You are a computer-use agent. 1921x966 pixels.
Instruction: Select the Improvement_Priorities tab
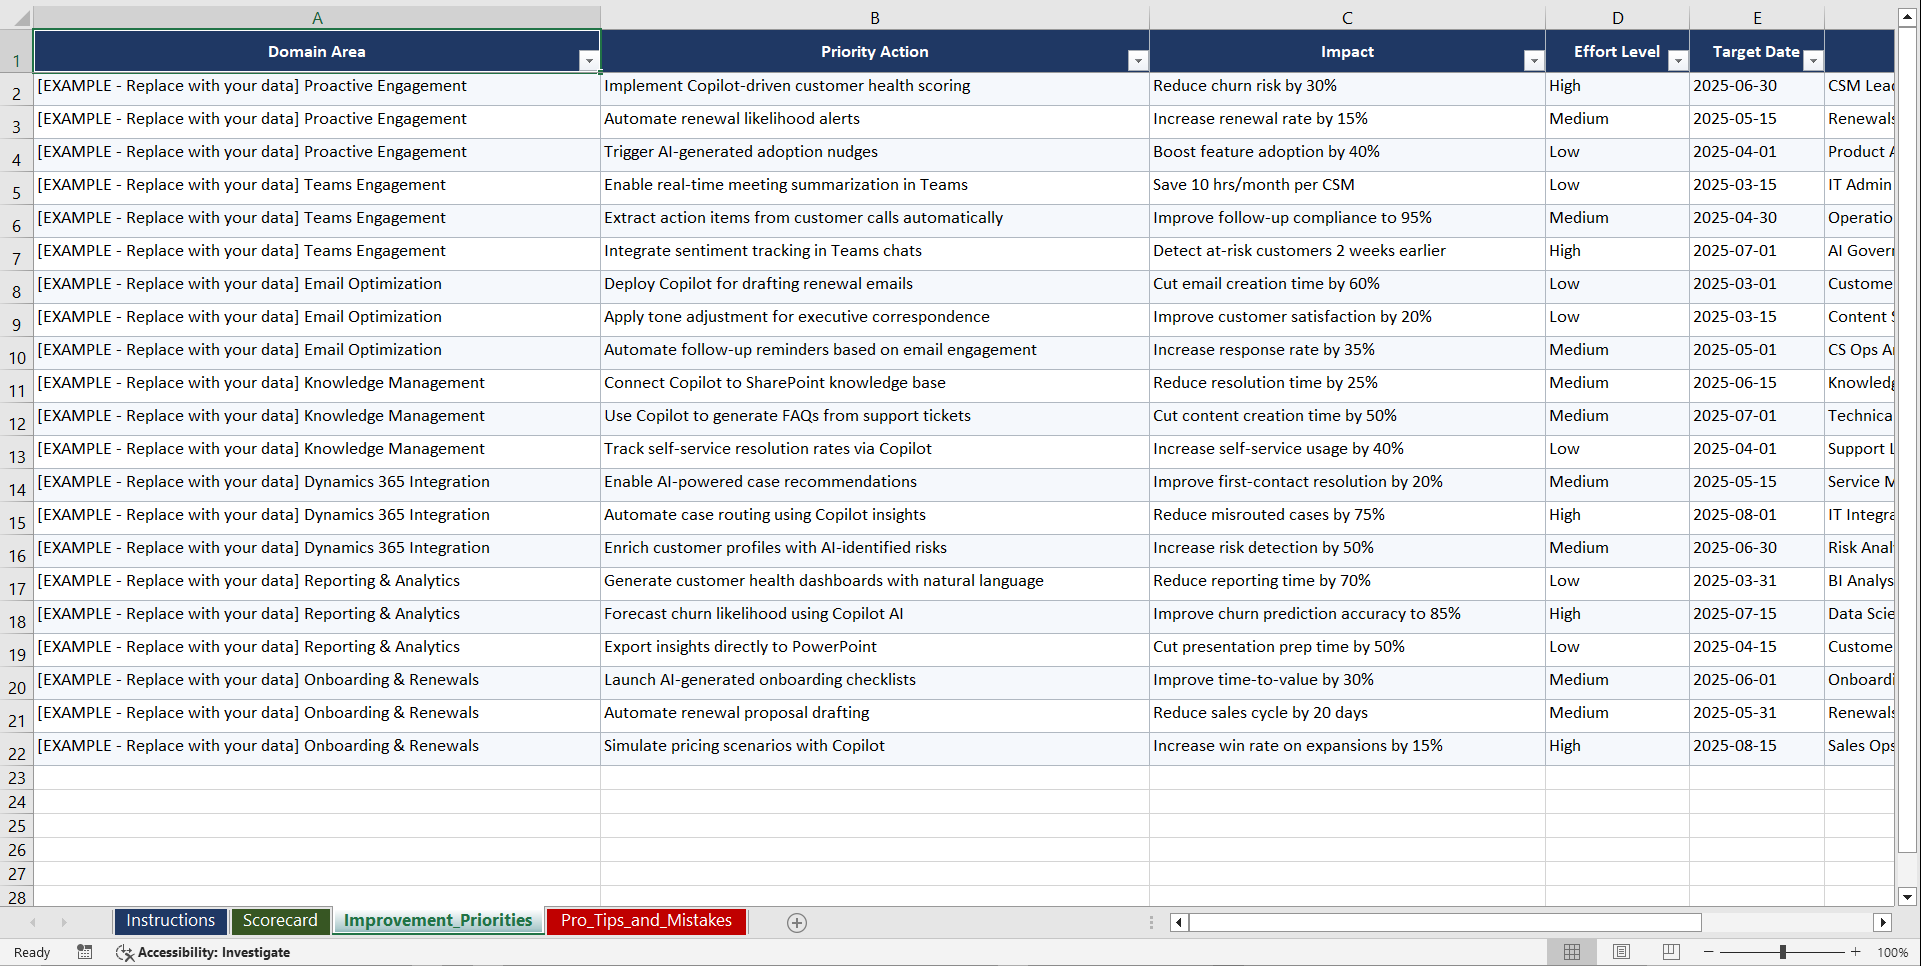437,920
